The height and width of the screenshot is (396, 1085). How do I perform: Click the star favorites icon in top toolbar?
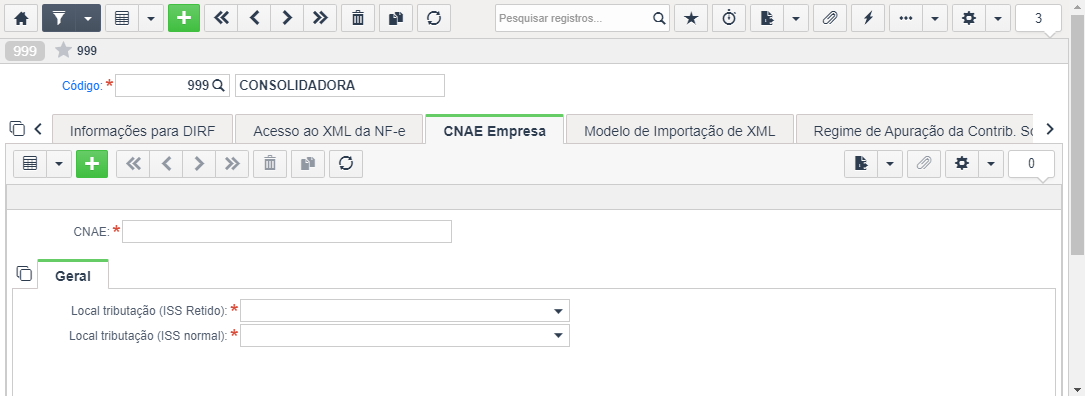point(691,19)
